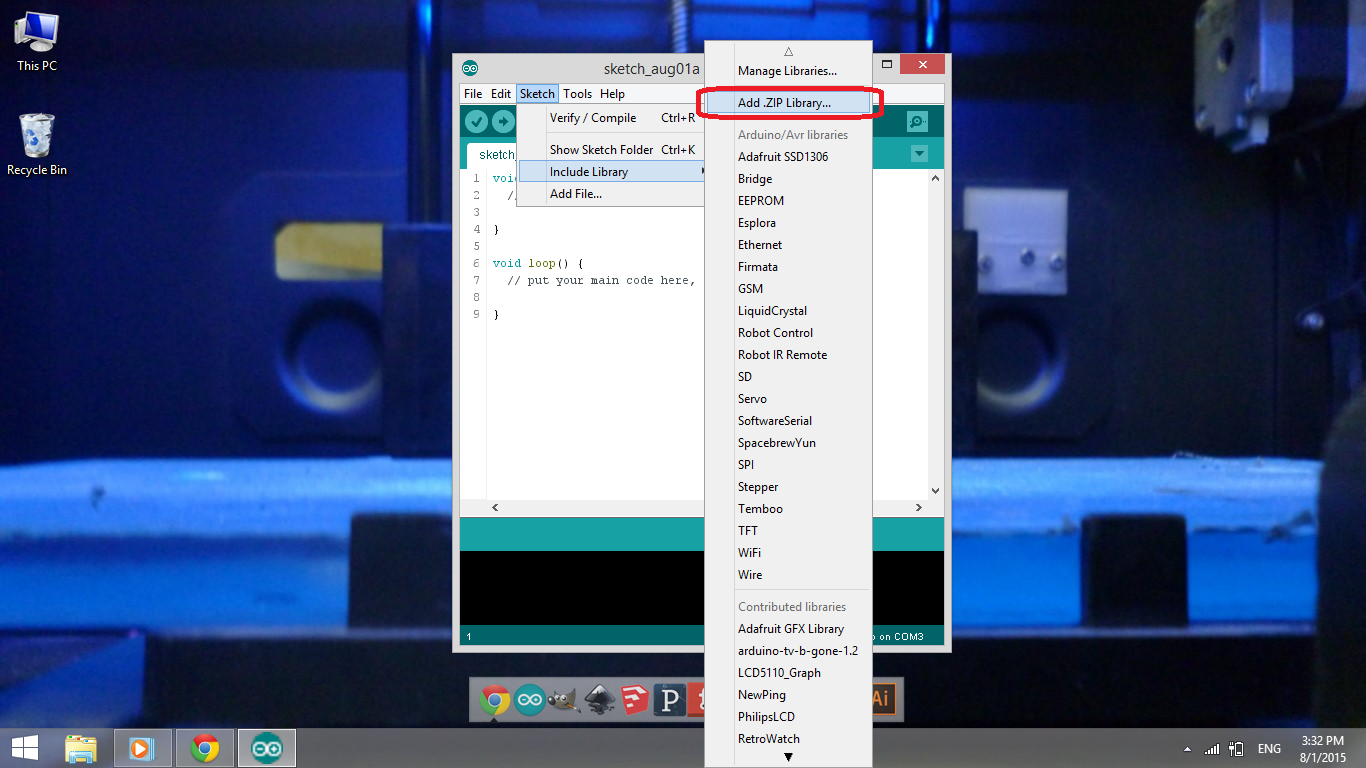Screen dimensions: 1366x768
Task: Include the SD library
Action: tap(788, 377)
